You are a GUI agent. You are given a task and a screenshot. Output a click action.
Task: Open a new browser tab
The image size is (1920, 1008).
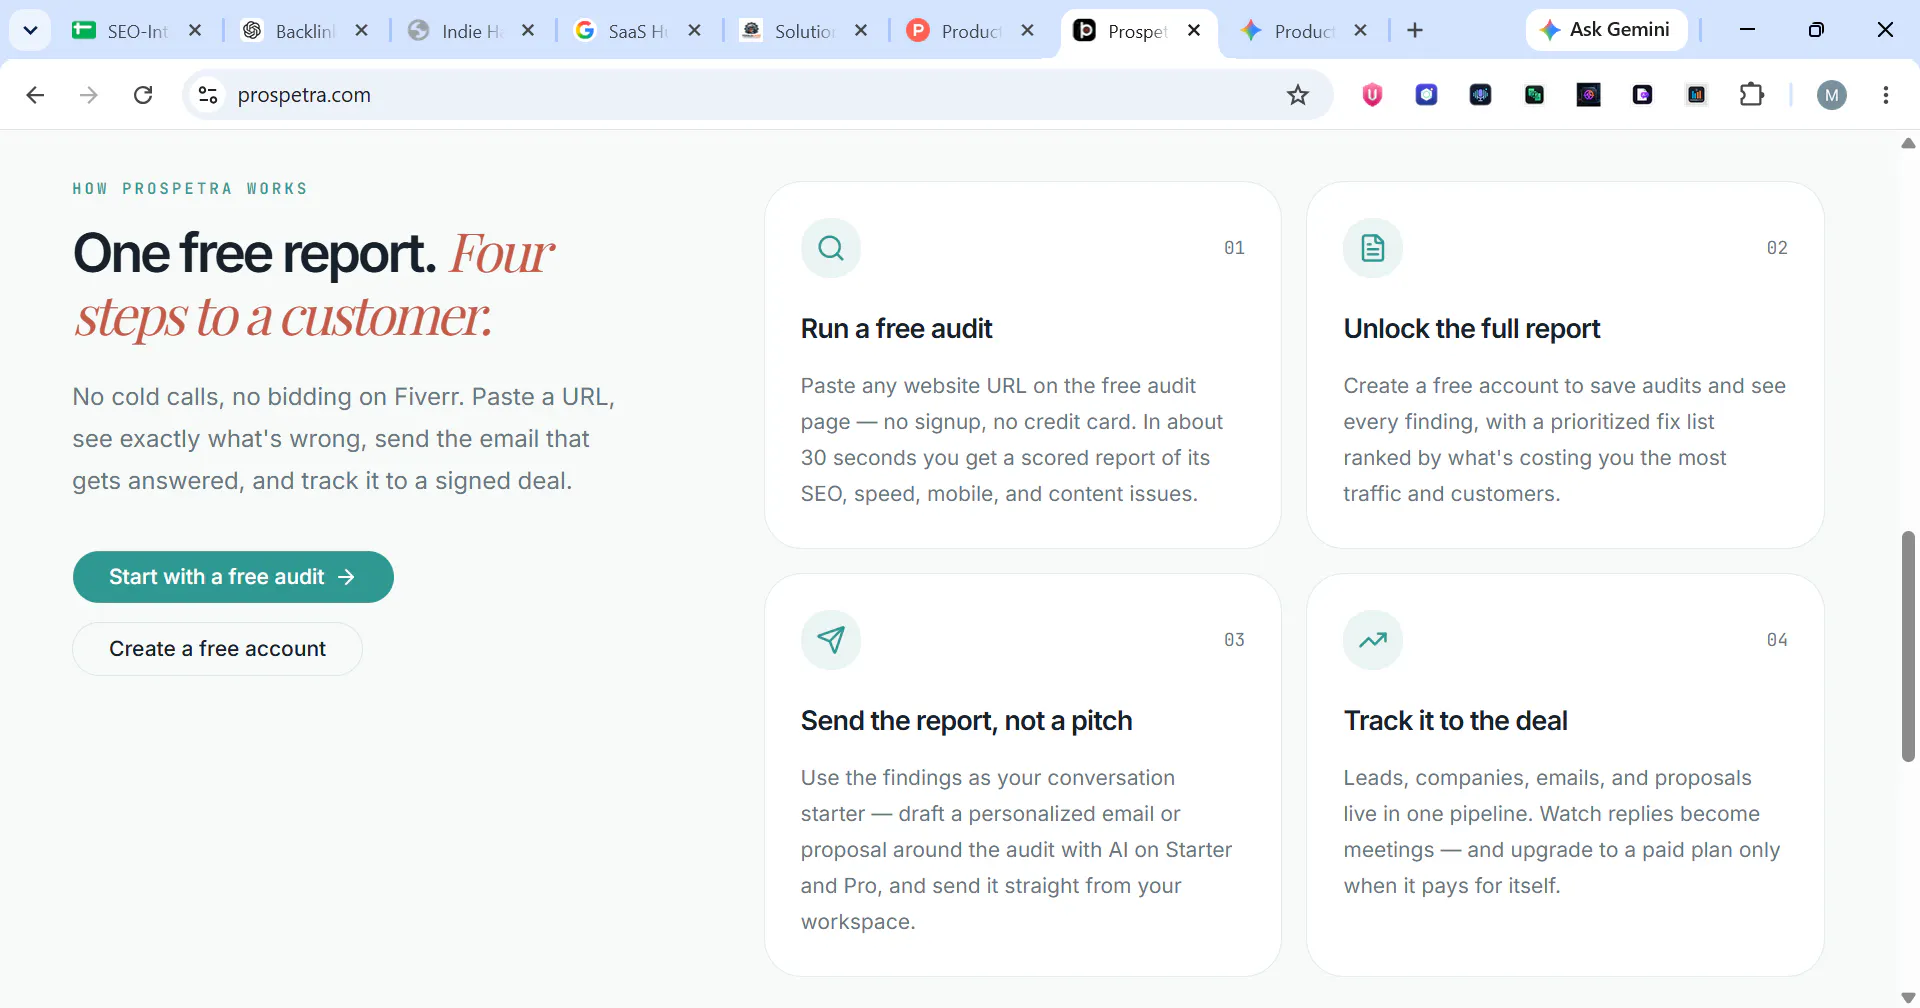pos(1415,31)
